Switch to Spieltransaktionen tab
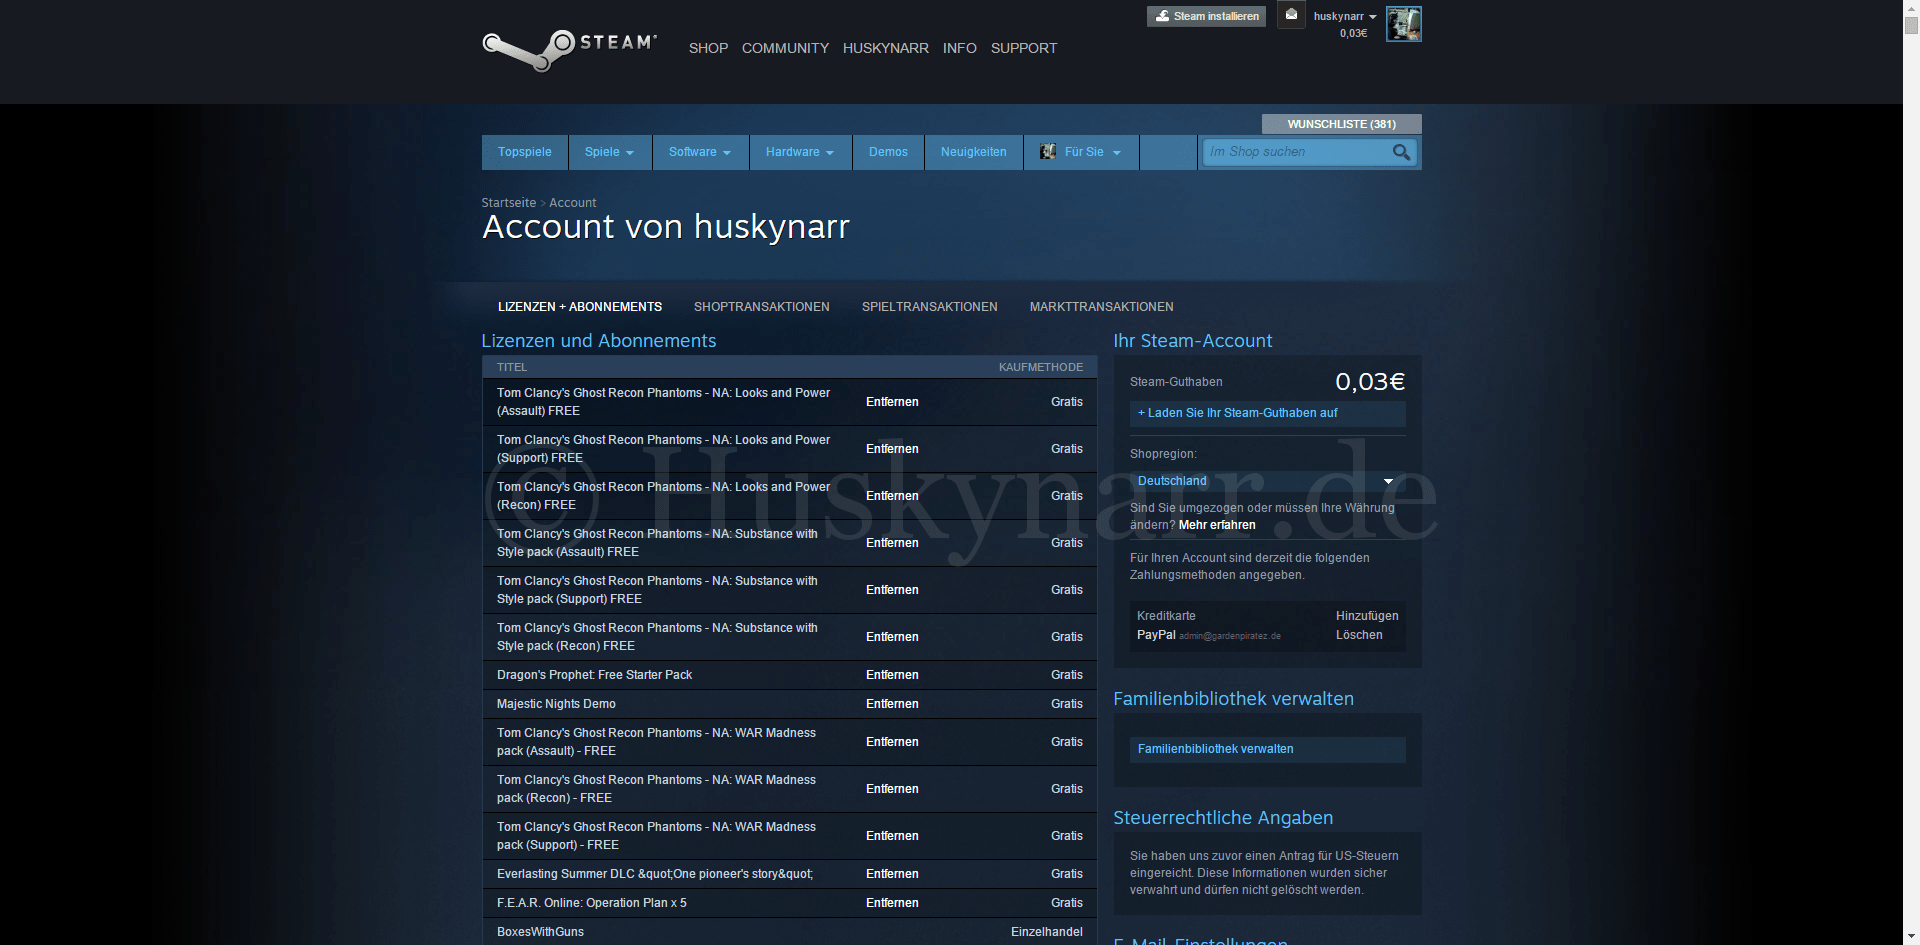 coord(930,307)
